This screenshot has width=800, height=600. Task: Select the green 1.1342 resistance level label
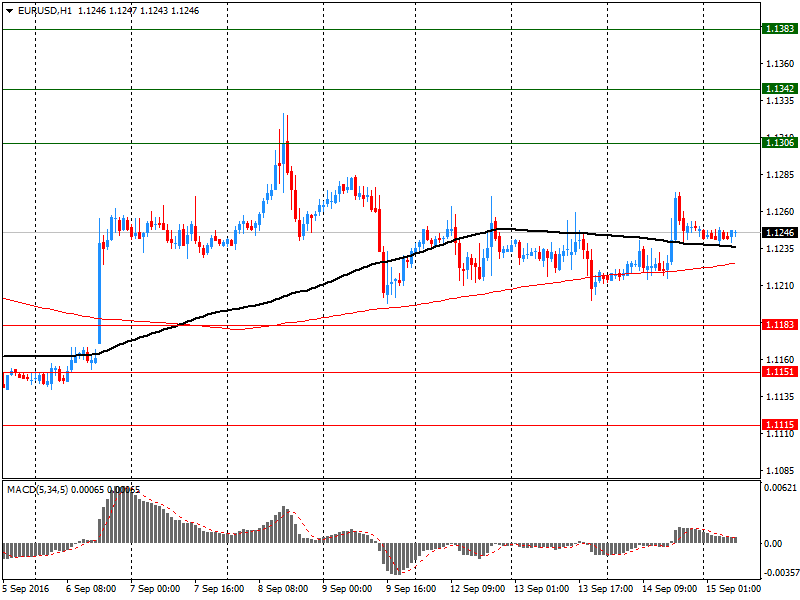[779, 89]
